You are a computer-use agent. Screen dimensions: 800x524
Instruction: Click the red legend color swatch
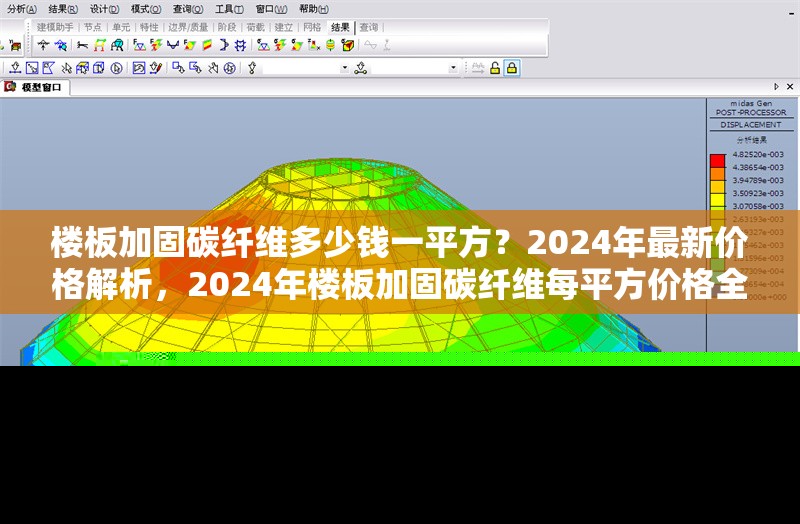pos(717,161)
